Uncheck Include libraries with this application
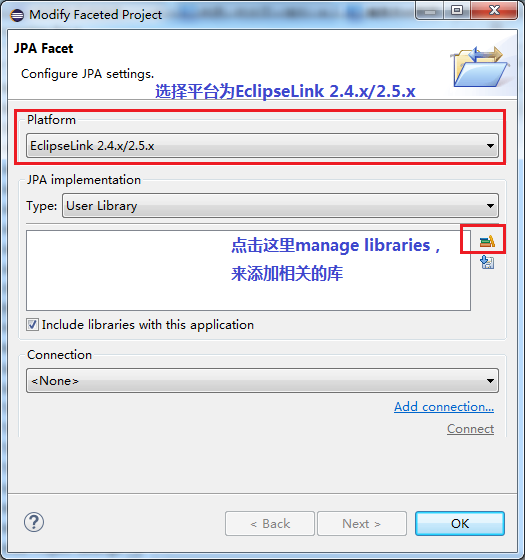 tap(32, 325)
